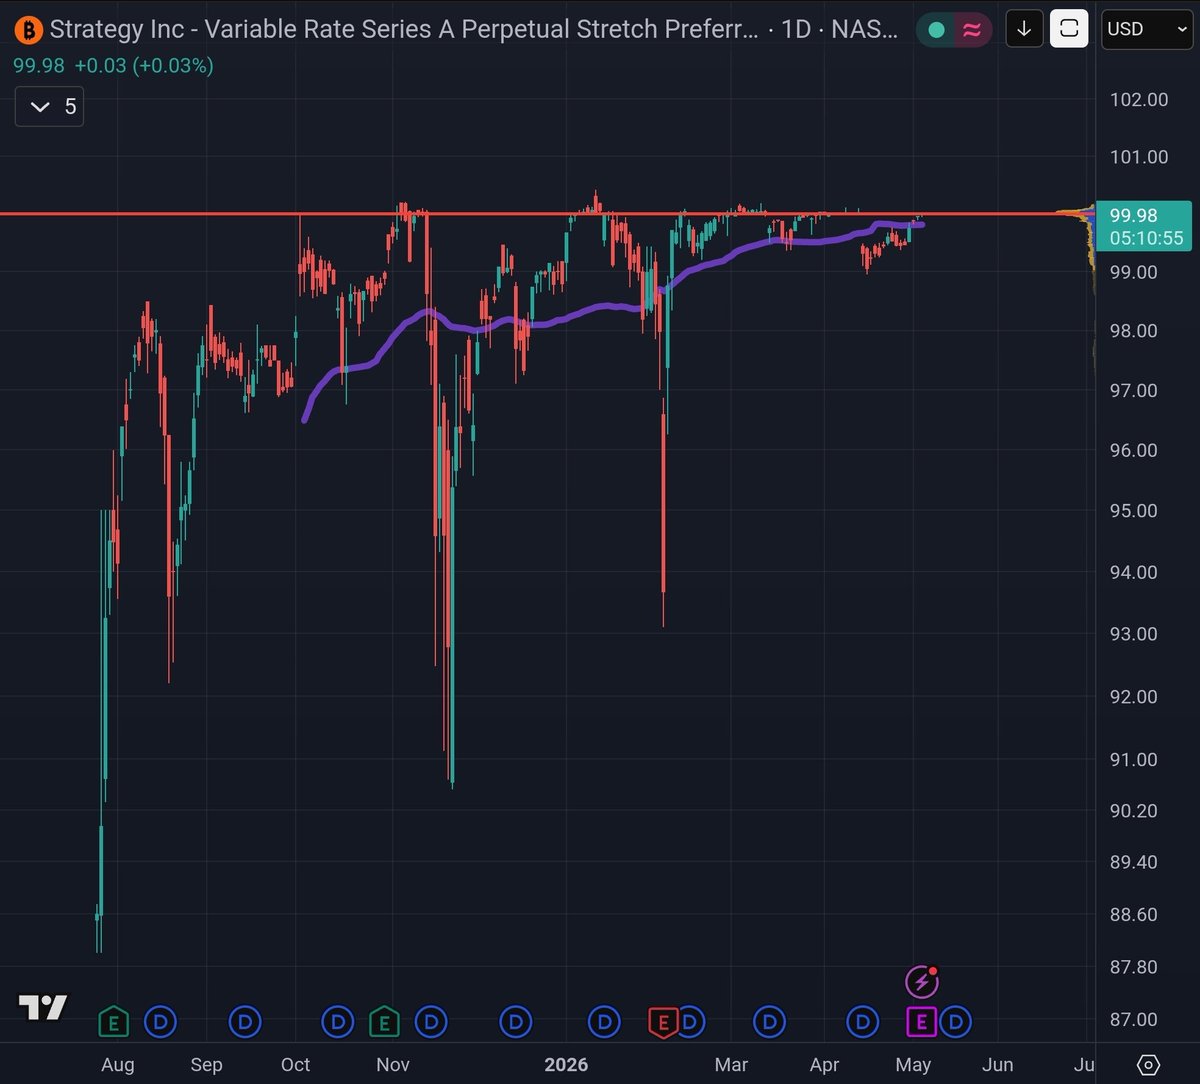The image size is (1200, 1084).
Task: Toggle the white fullscreen frame button
Action: point(1069,29)
